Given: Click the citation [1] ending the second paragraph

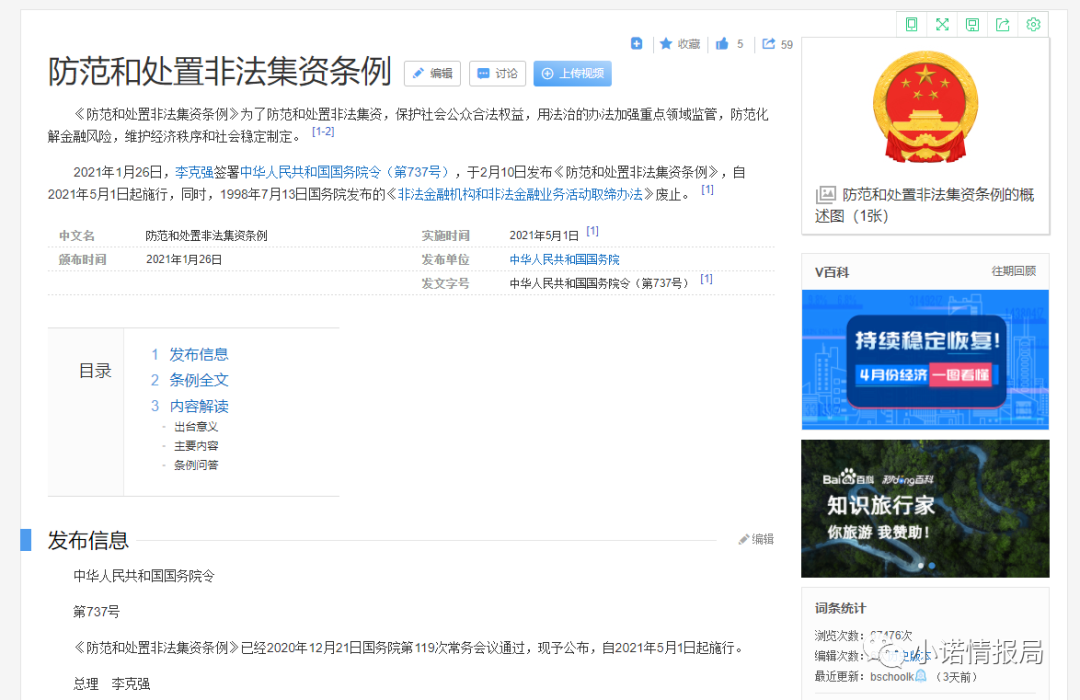Looking at the screenshot, I should pos(707,189).
